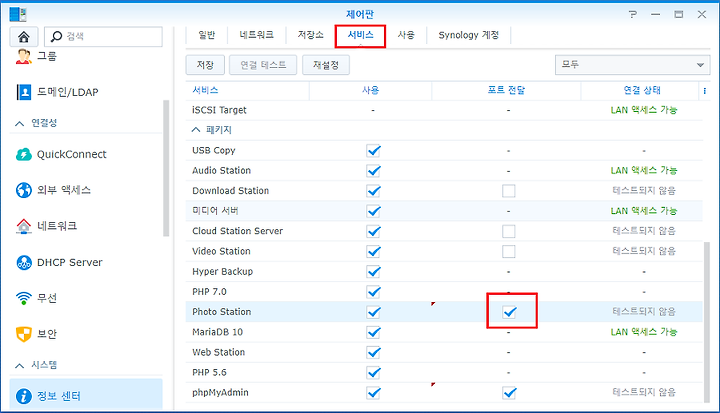Click Video Station 테스트되지 않음 status
720x413 pixels.
644,251
